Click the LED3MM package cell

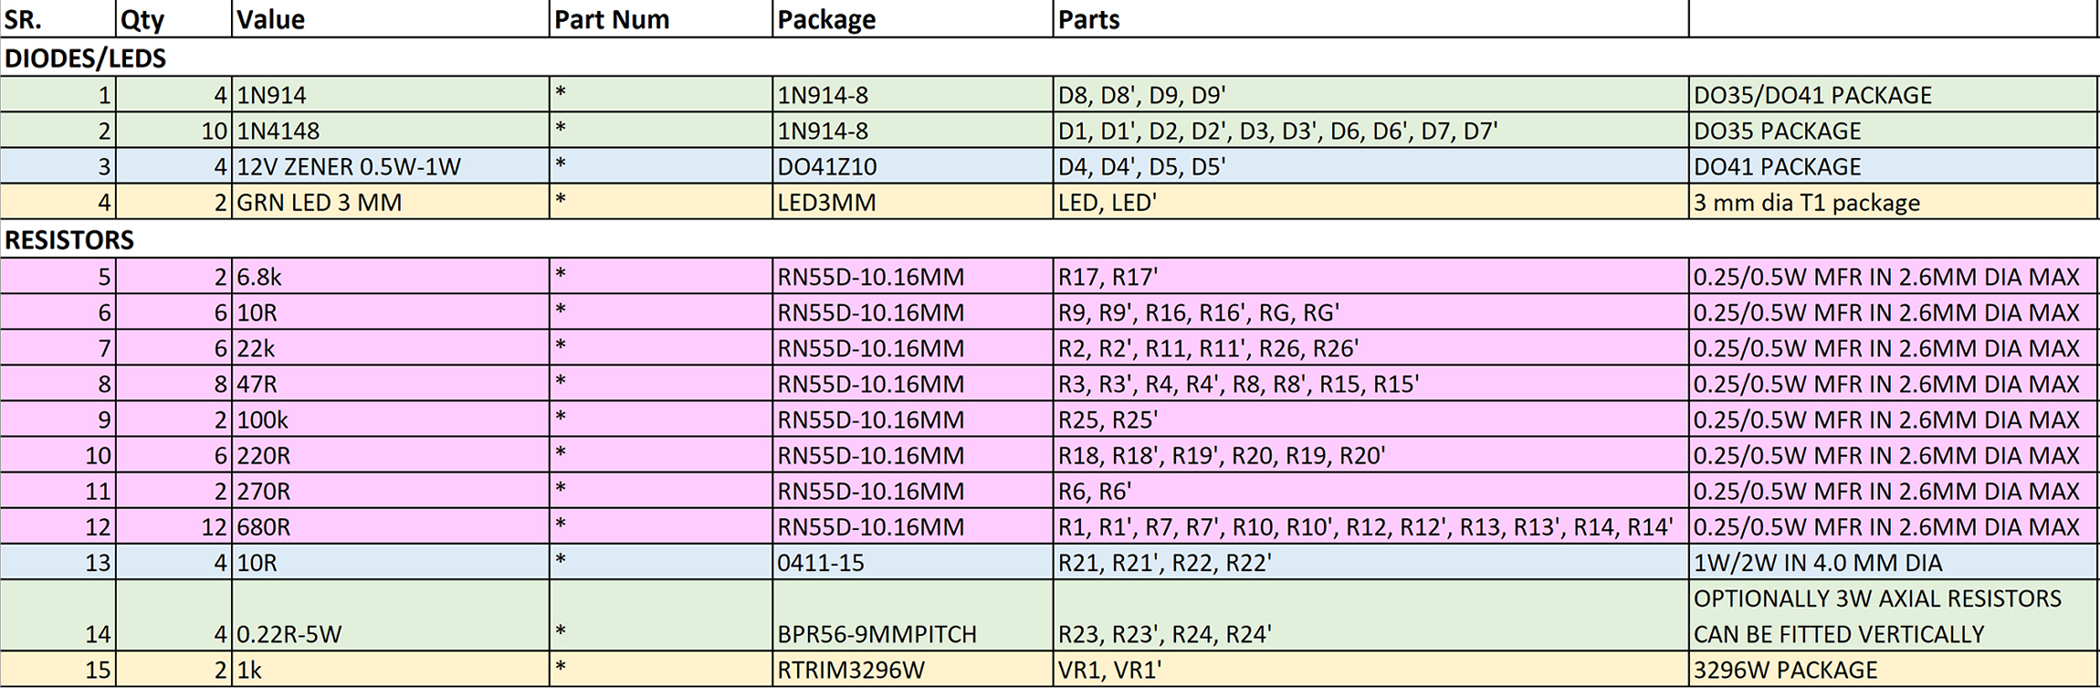point(912,202)
